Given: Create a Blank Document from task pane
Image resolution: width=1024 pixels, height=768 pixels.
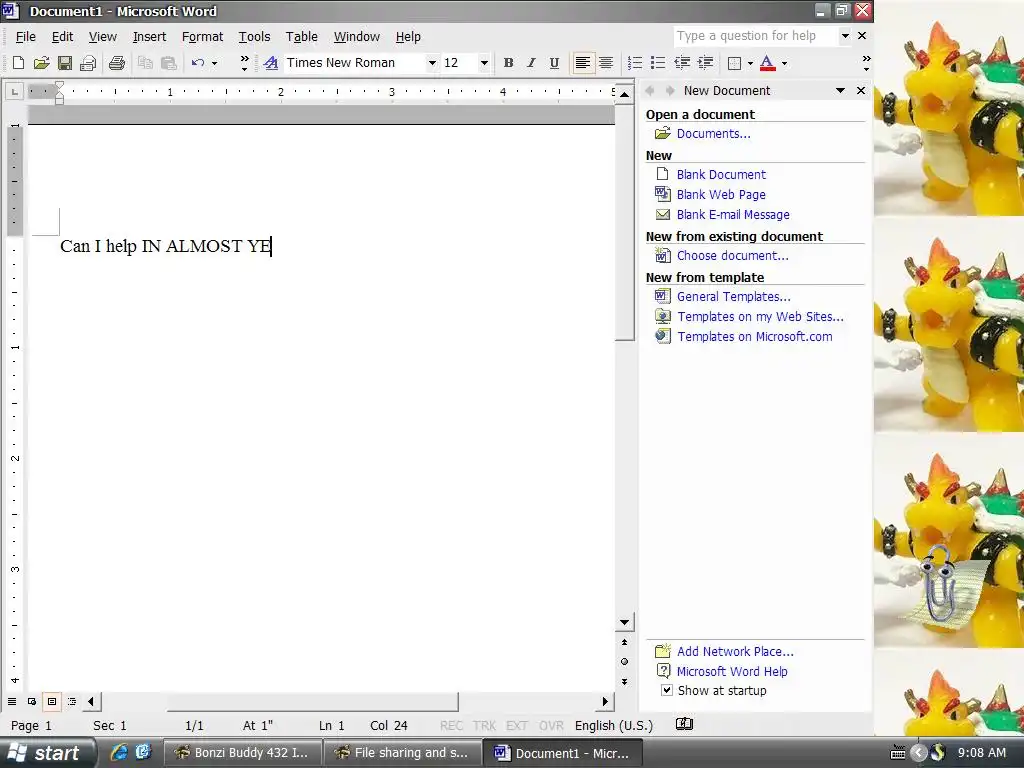Looking at the screenshot, I should 721,174.
